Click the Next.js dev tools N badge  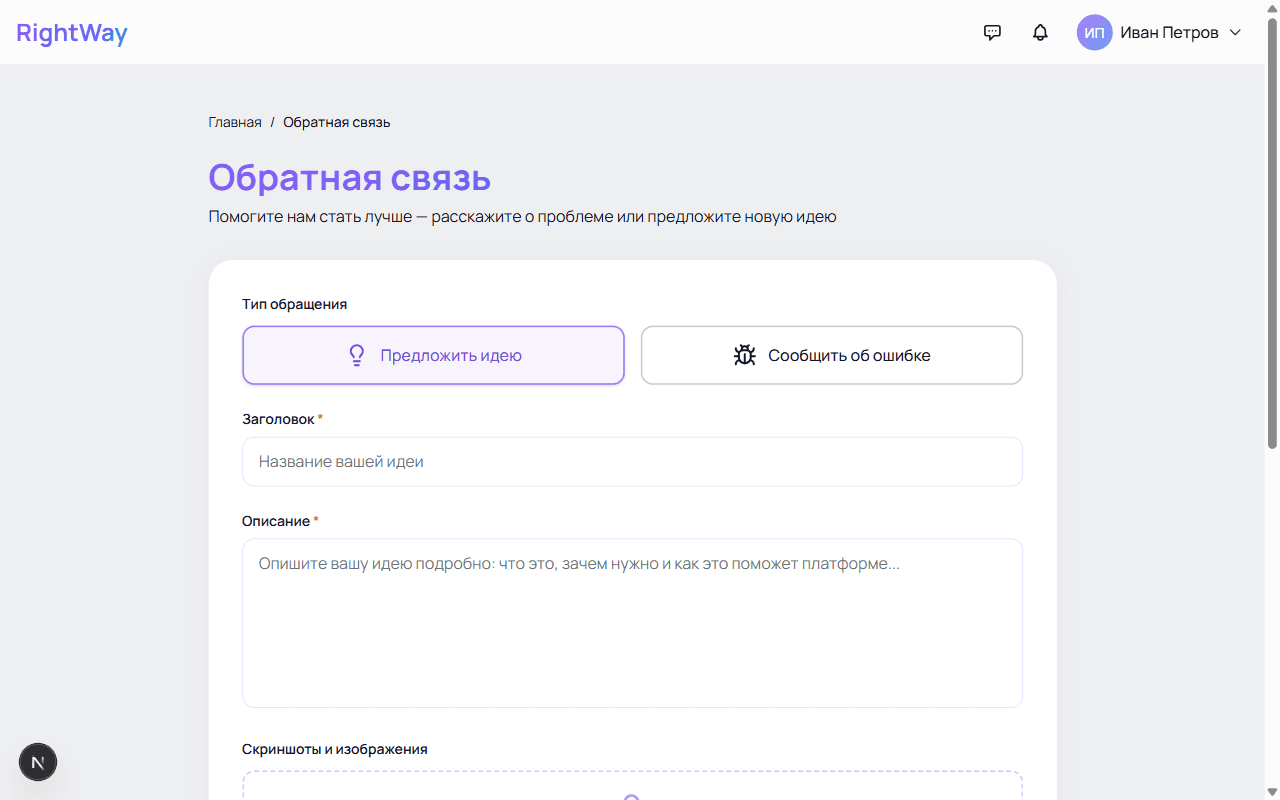coord(38,763)
